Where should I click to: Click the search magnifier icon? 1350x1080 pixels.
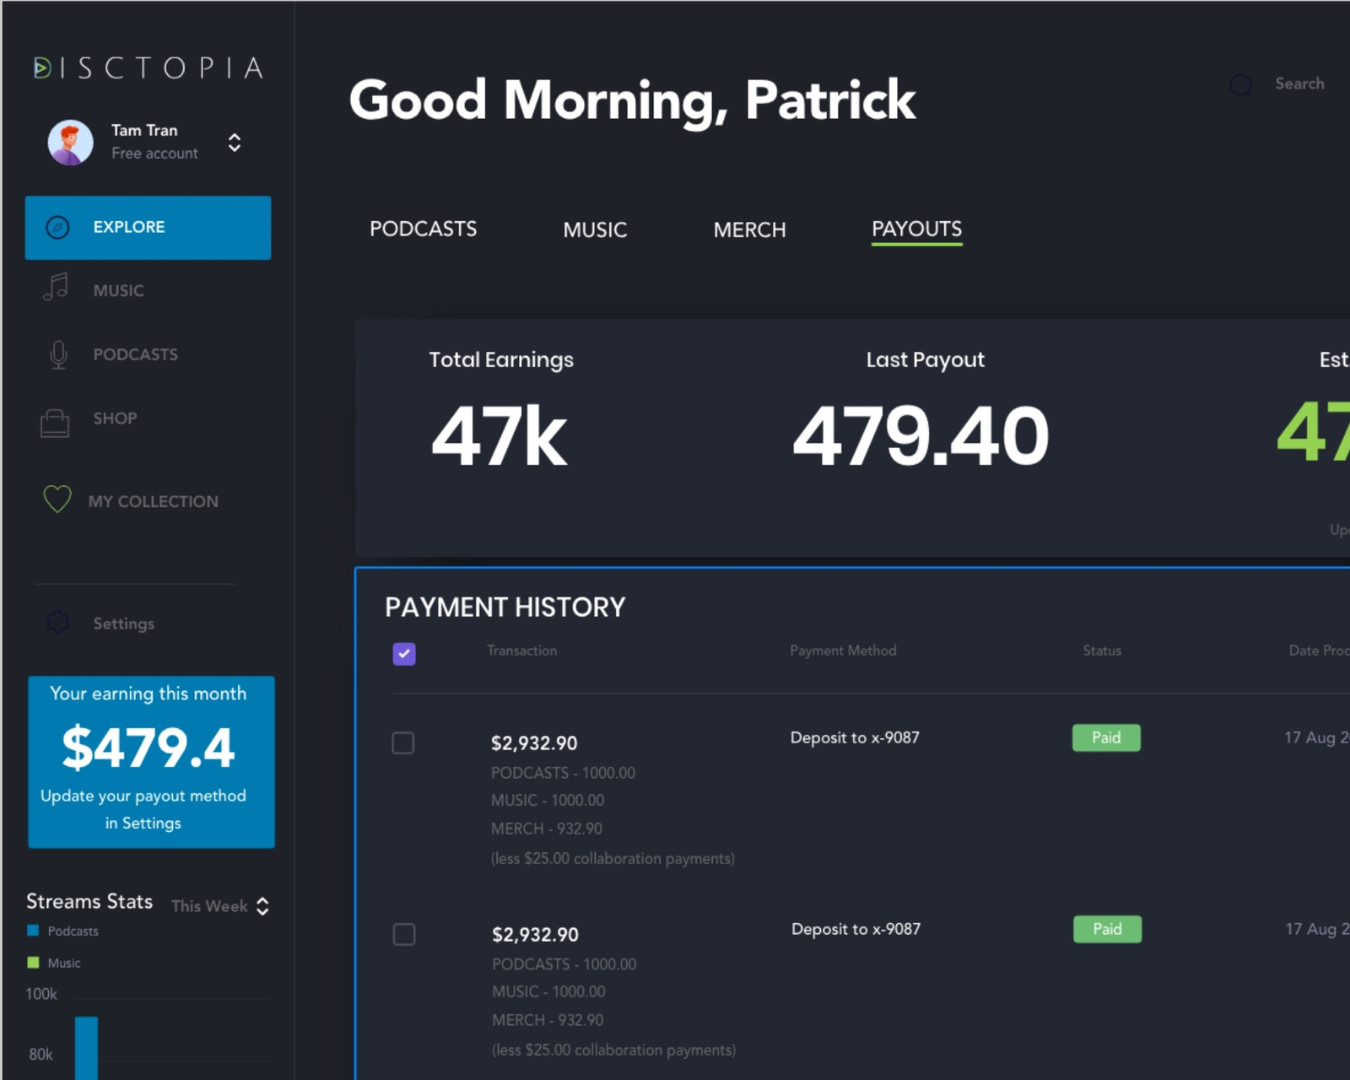[x=1241, y=85]
